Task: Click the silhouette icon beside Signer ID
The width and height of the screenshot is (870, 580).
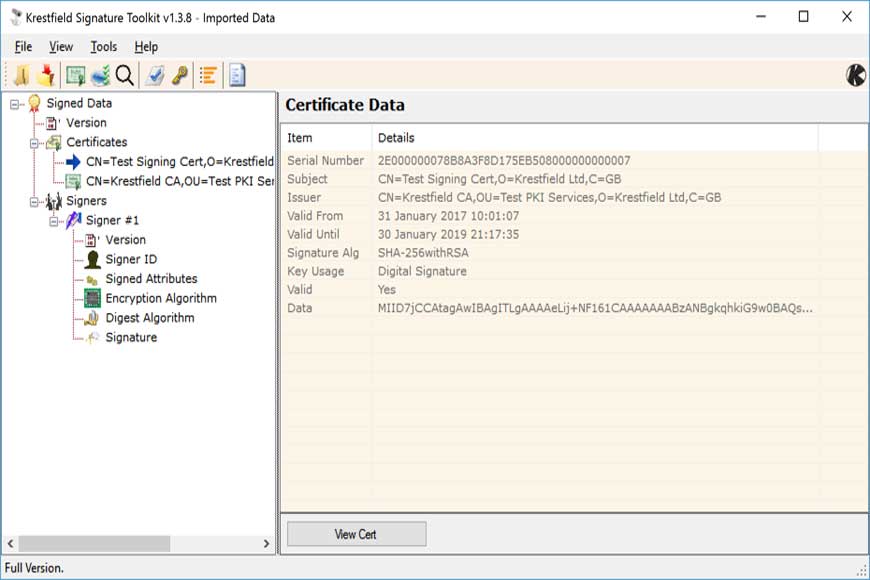Action: pos(93,259)
